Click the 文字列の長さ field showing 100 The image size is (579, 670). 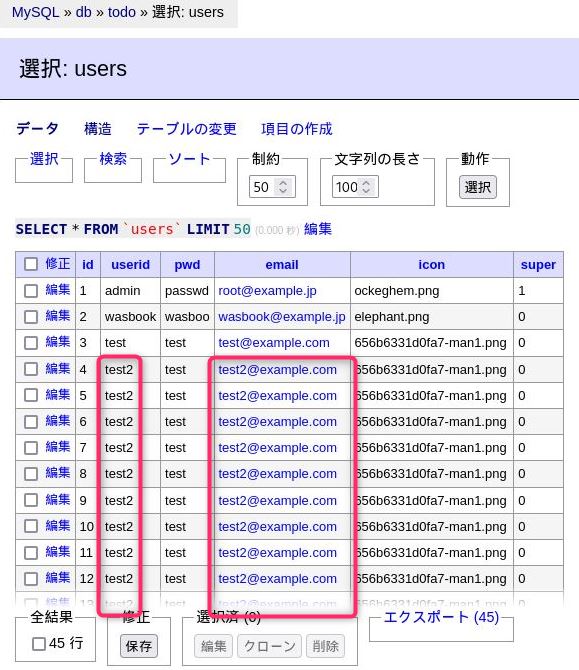point(355,187)
